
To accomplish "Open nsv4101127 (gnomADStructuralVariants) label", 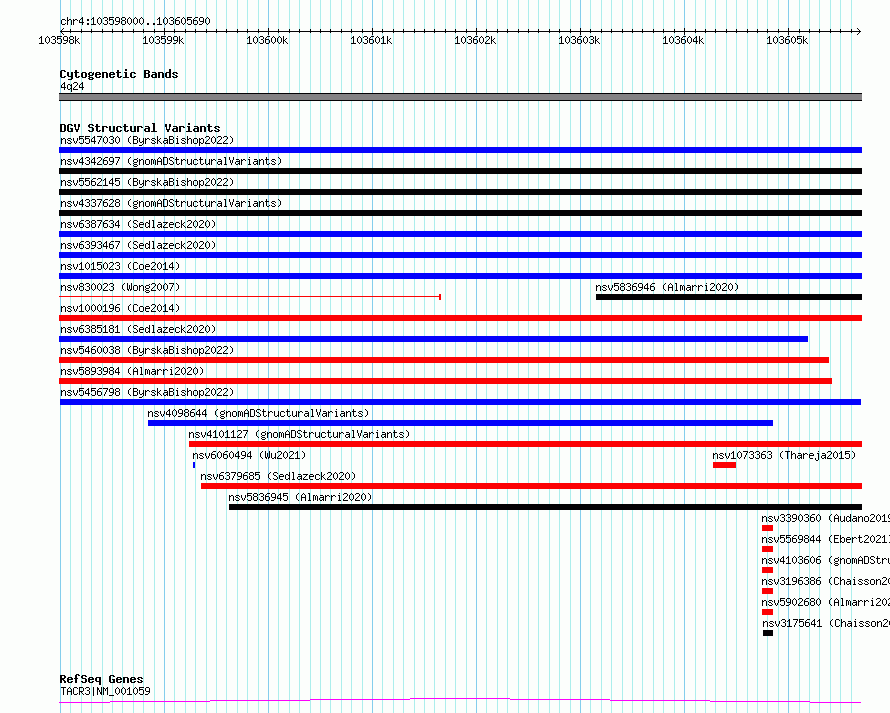I will [x=299, y=434].
